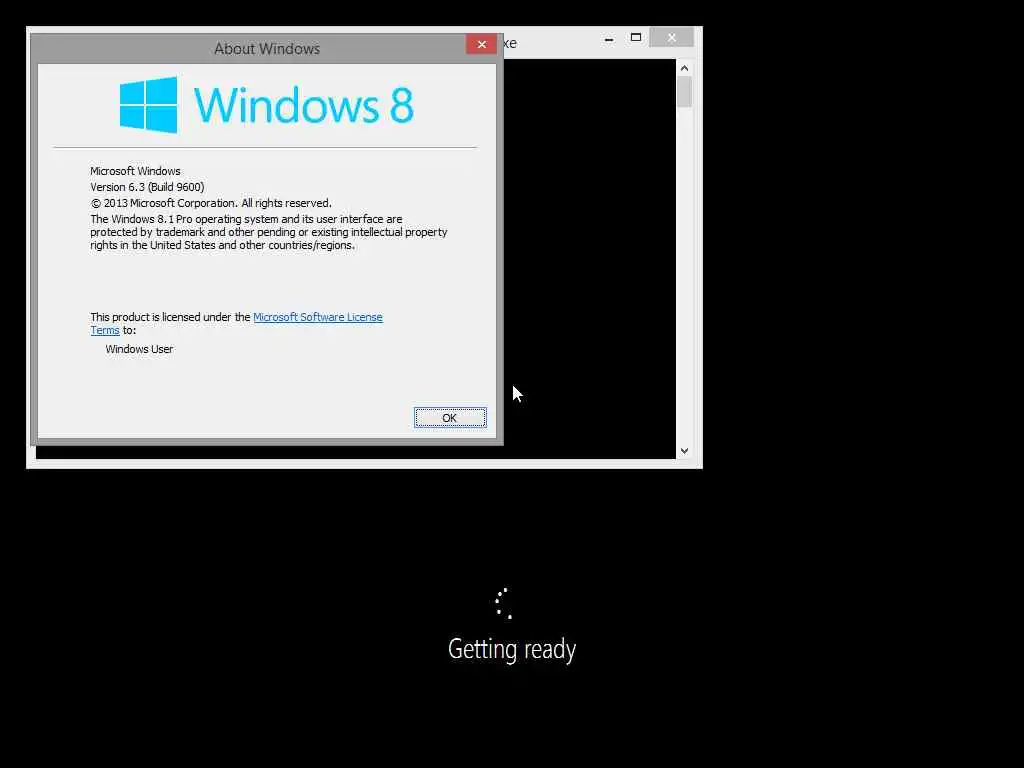Click the 'Windows User' licensee text
1024x768 pixels.
click(139, 349)
